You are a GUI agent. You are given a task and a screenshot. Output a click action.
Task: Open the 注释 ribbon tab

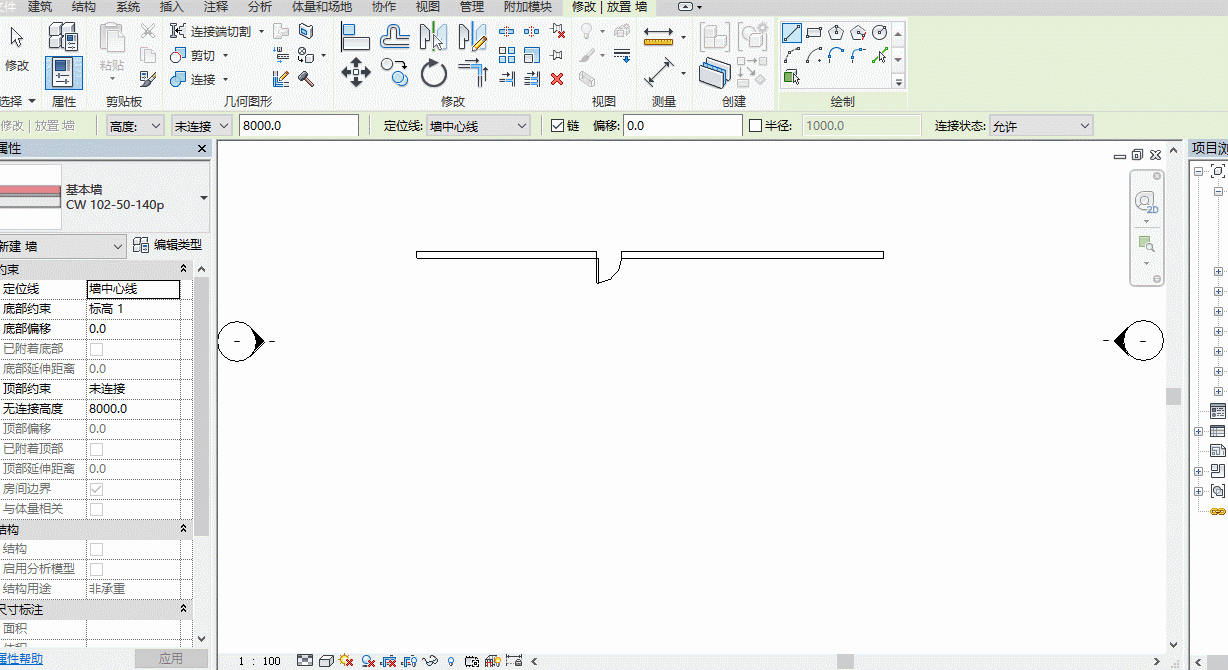point(215,7)
